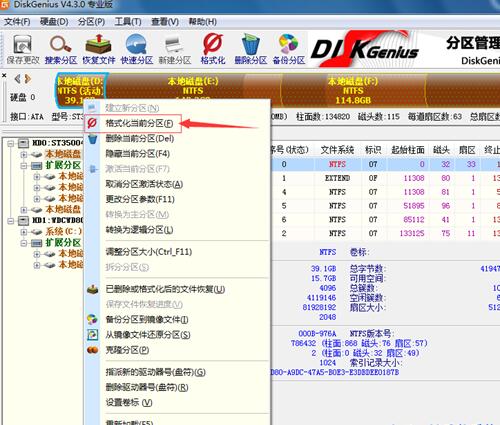The height and width of the screenshot is (425, 500).
Task: Click the drive icon beside 系统(C:)
Action: coord(36,231)
